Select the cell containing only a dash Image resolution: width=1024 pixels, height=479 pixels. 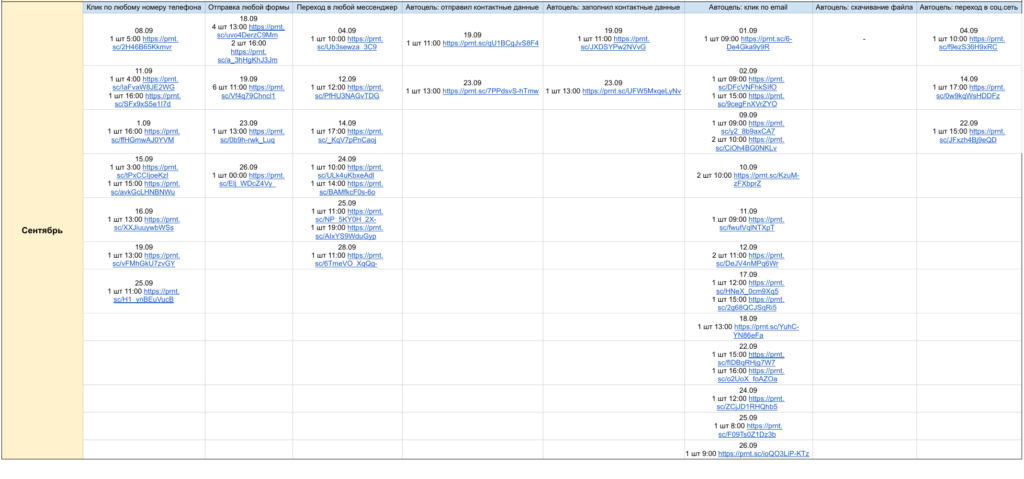click(864, 40)
